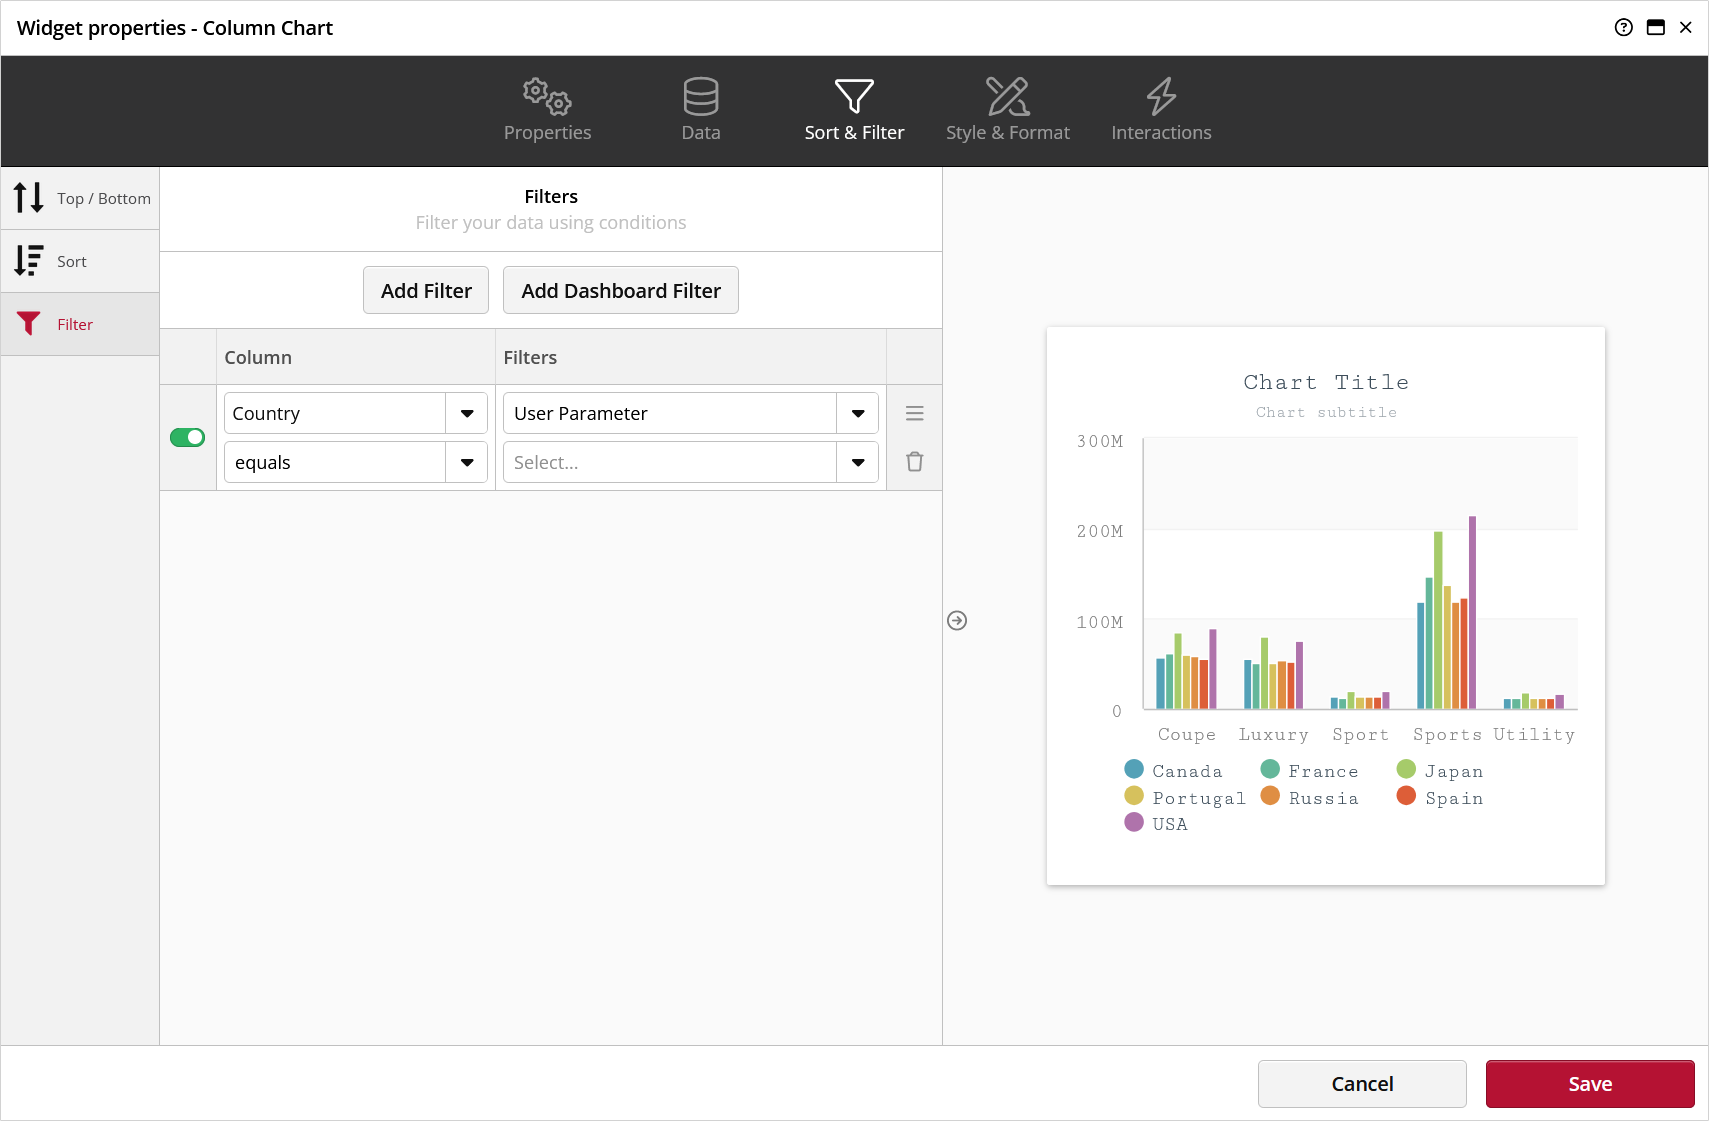Close the Widget properties dialog

coord(1686,27)
